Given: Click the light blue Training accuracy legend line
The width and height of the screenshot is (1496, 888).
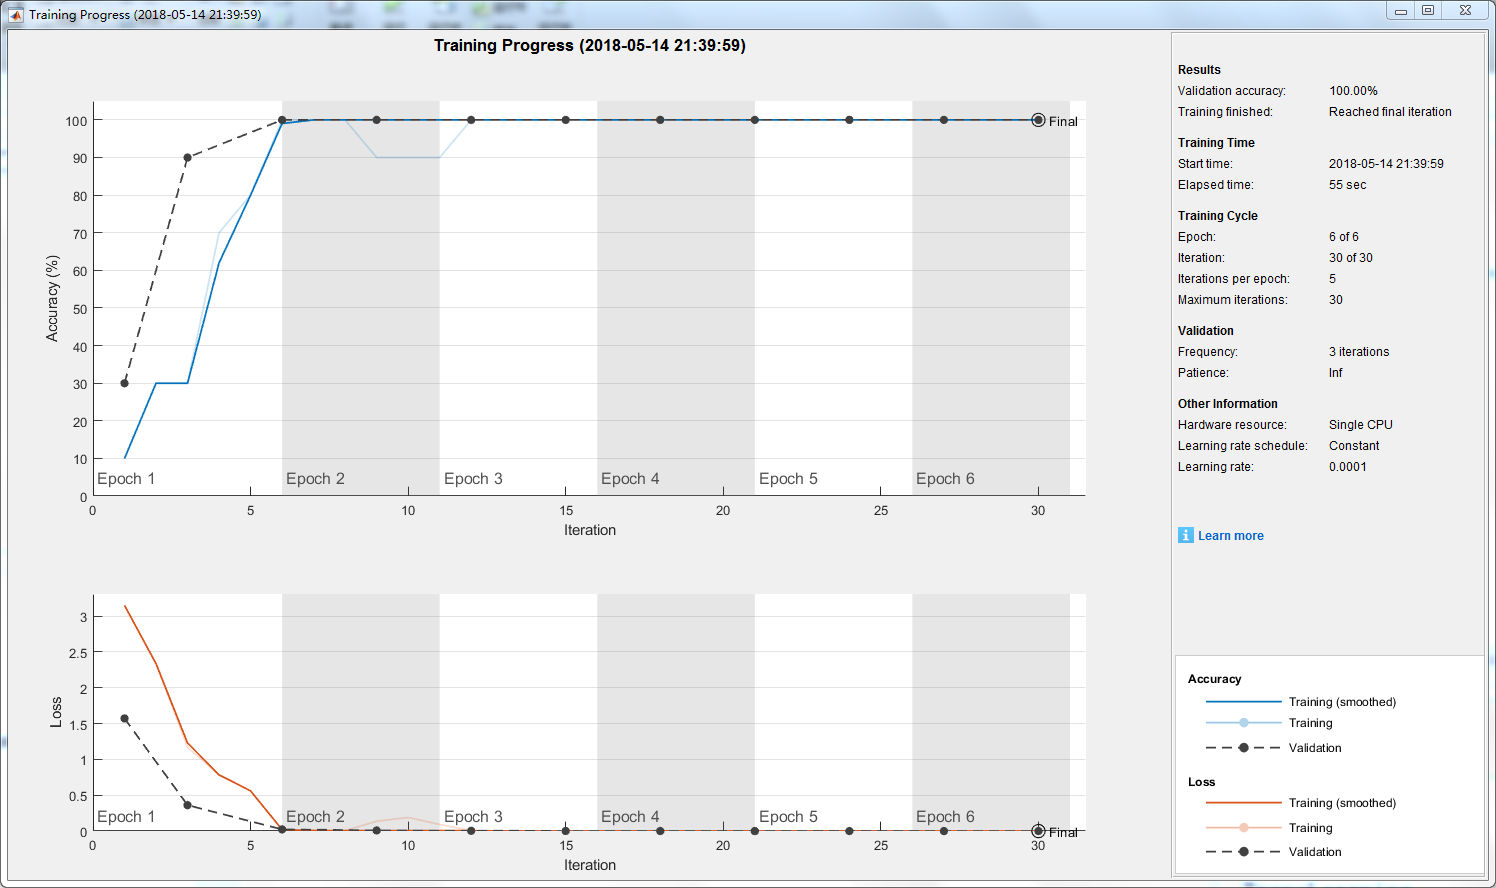Looking at the screenshot, I should click(x=1243, y=722).
